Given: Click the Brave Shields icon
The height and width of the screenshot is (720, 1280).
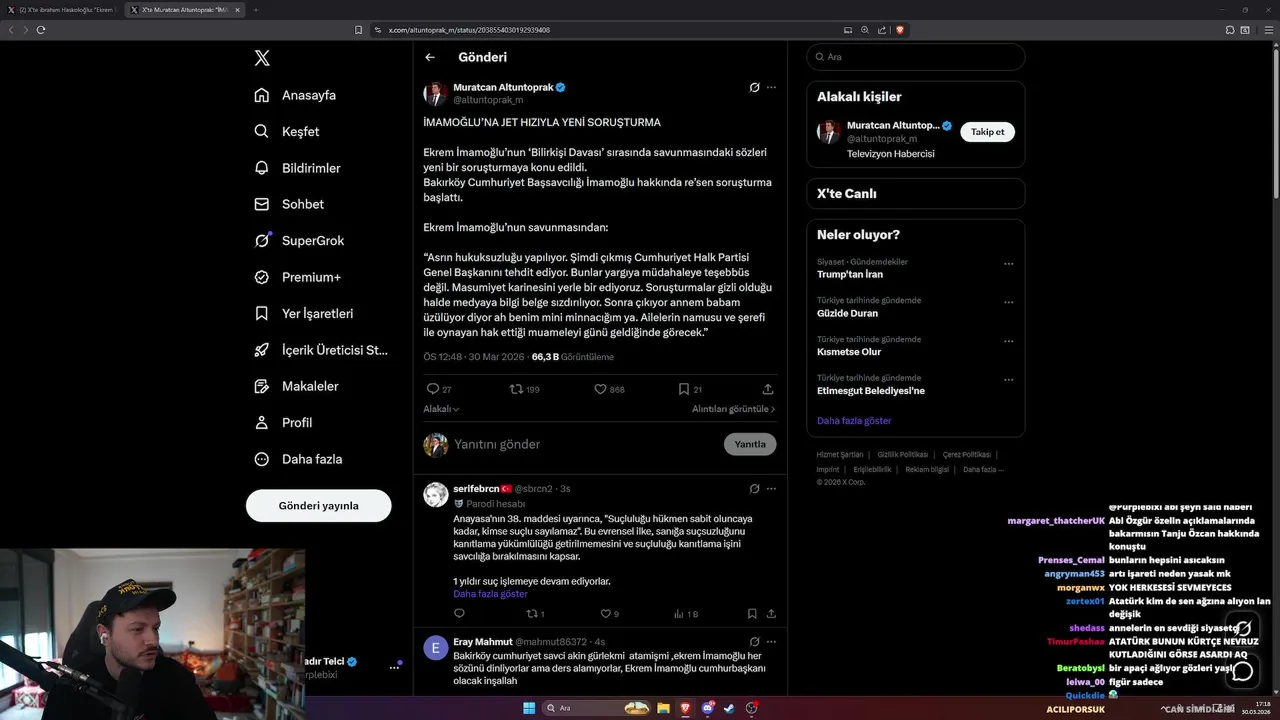Looking at the screenshot, I should coord(900,30).
